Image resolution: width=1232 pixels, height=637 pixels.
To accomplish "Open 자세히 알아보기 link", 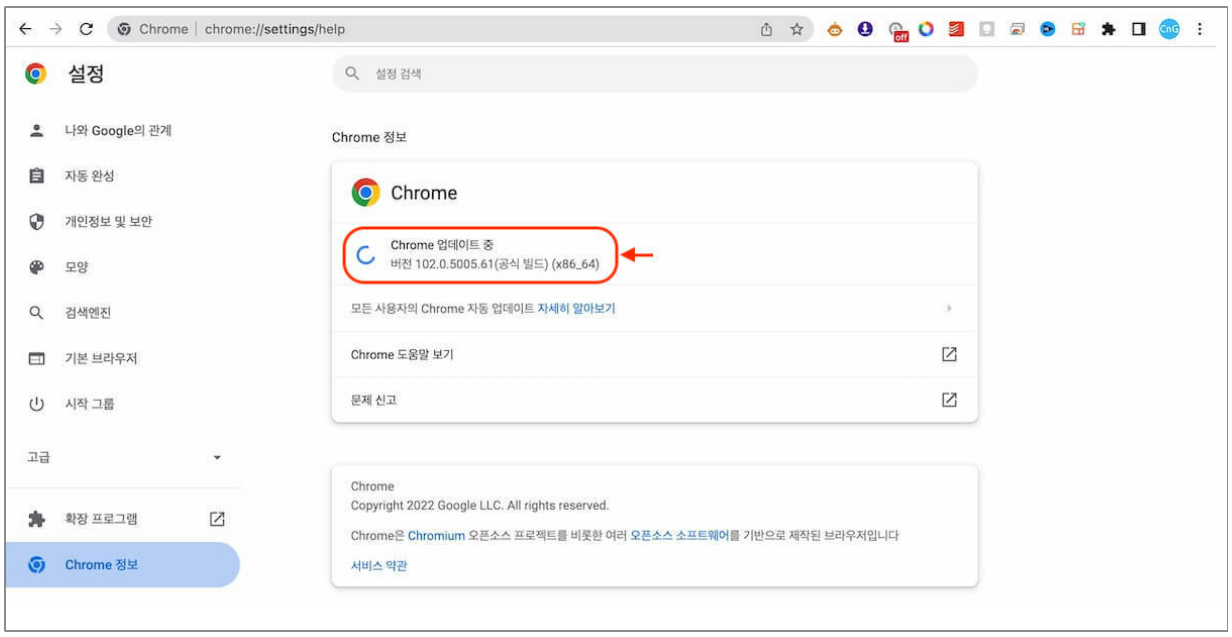I will pyautogui.click(x=576, y=308).
